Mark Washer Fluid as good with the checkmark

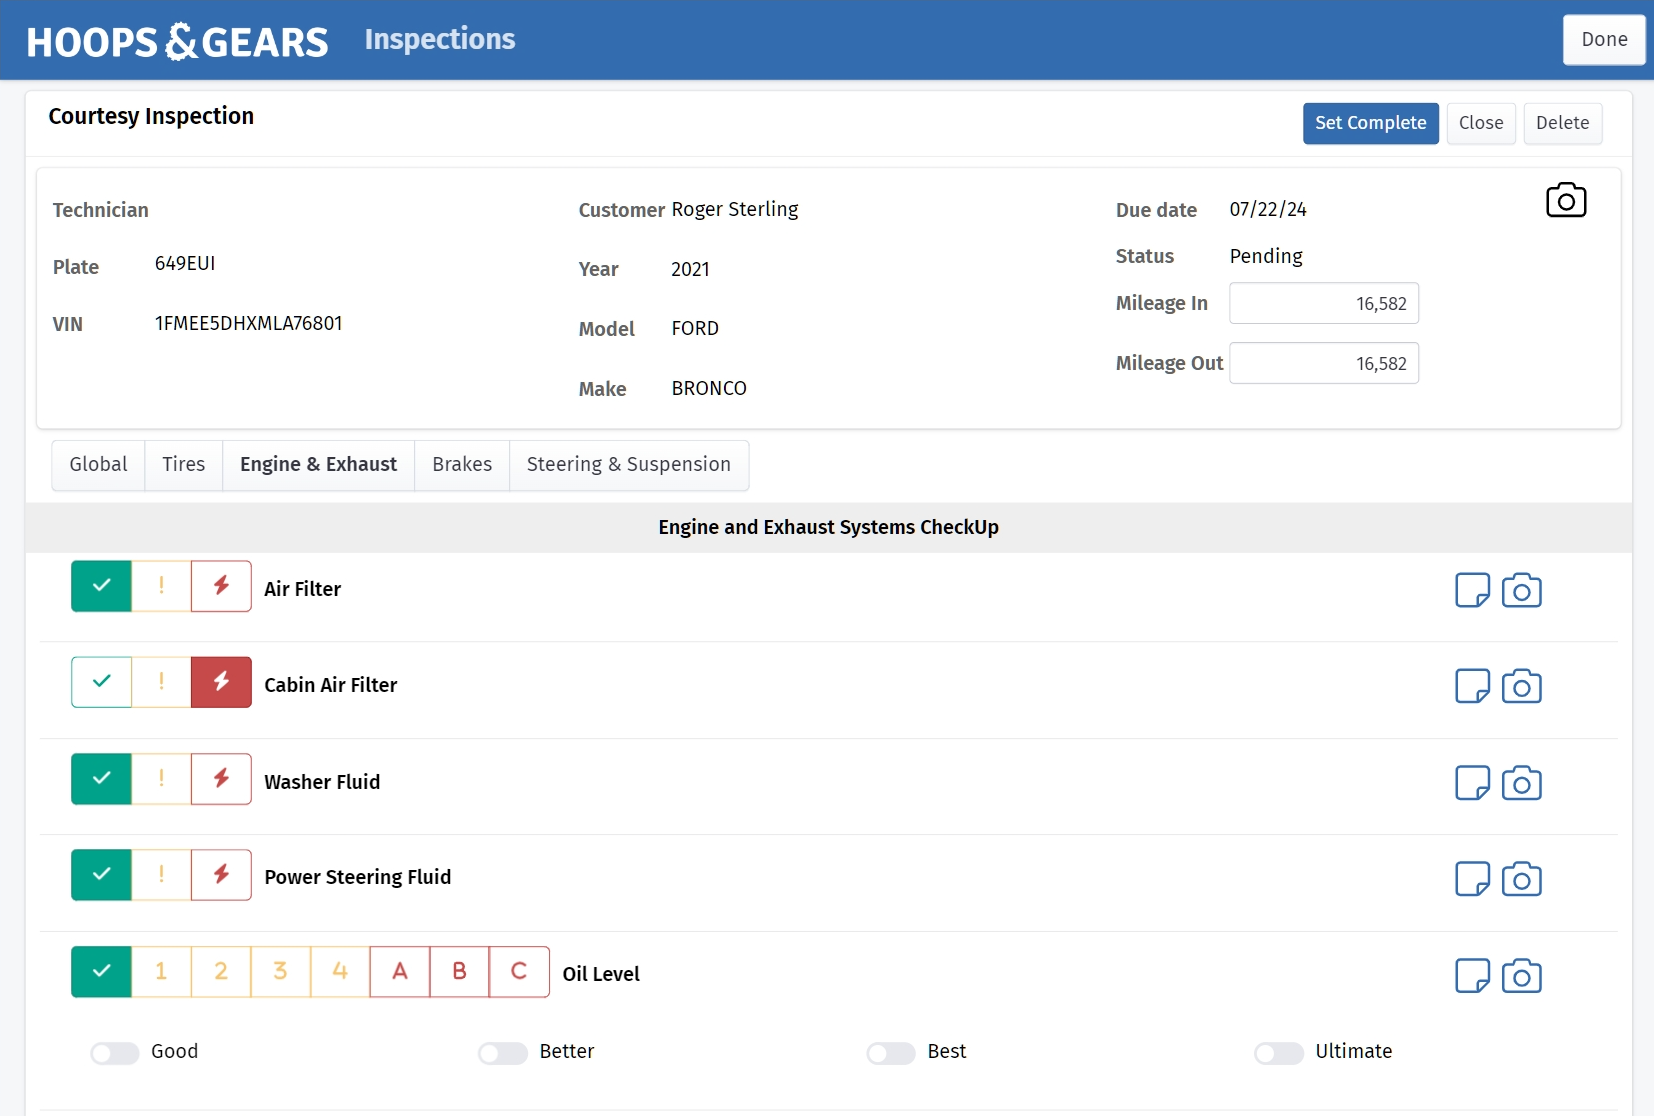[x=101, y=779]
